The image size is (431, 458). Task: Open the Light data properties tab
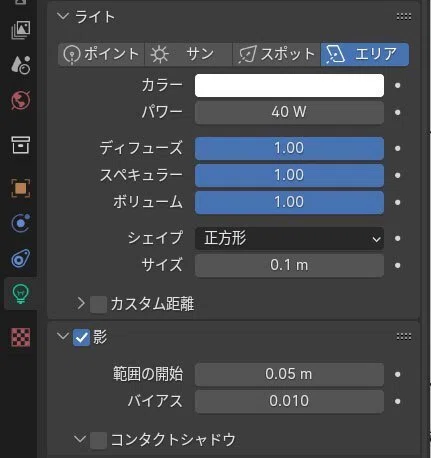tap(21, 294)
